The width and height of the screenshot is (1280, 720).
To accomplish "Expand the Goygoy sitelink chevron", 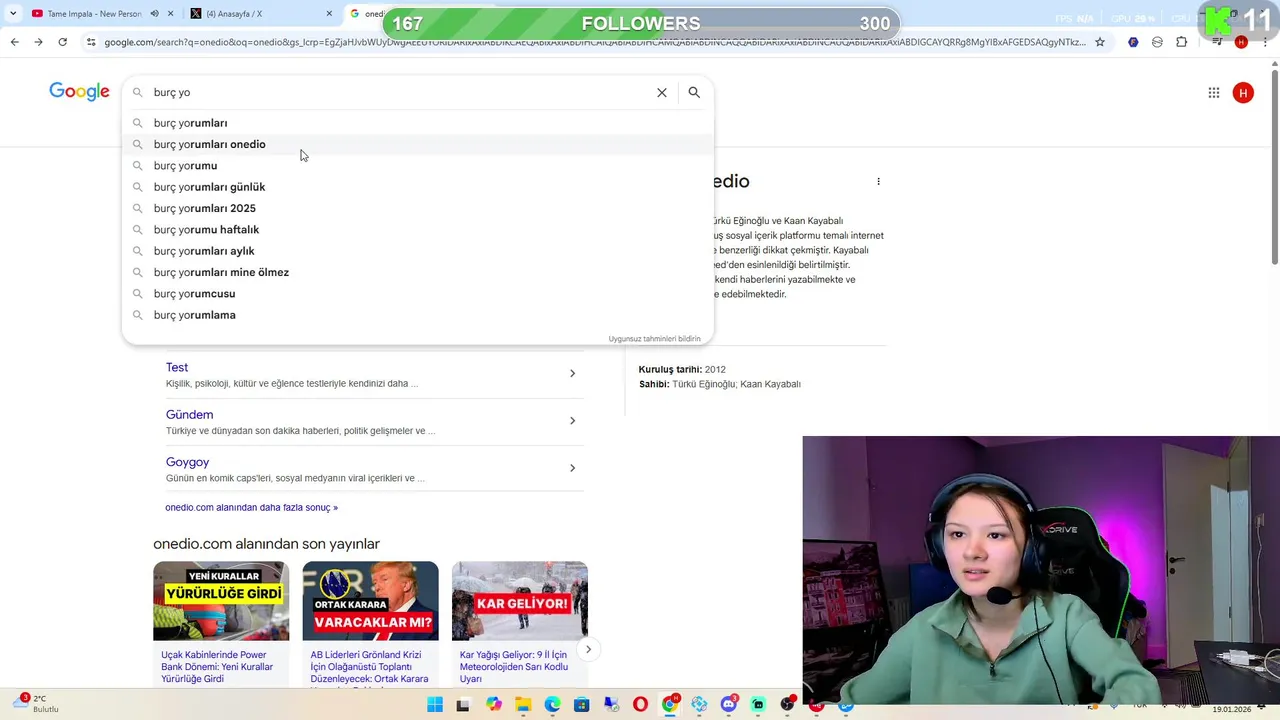I will tap(572, 468).
